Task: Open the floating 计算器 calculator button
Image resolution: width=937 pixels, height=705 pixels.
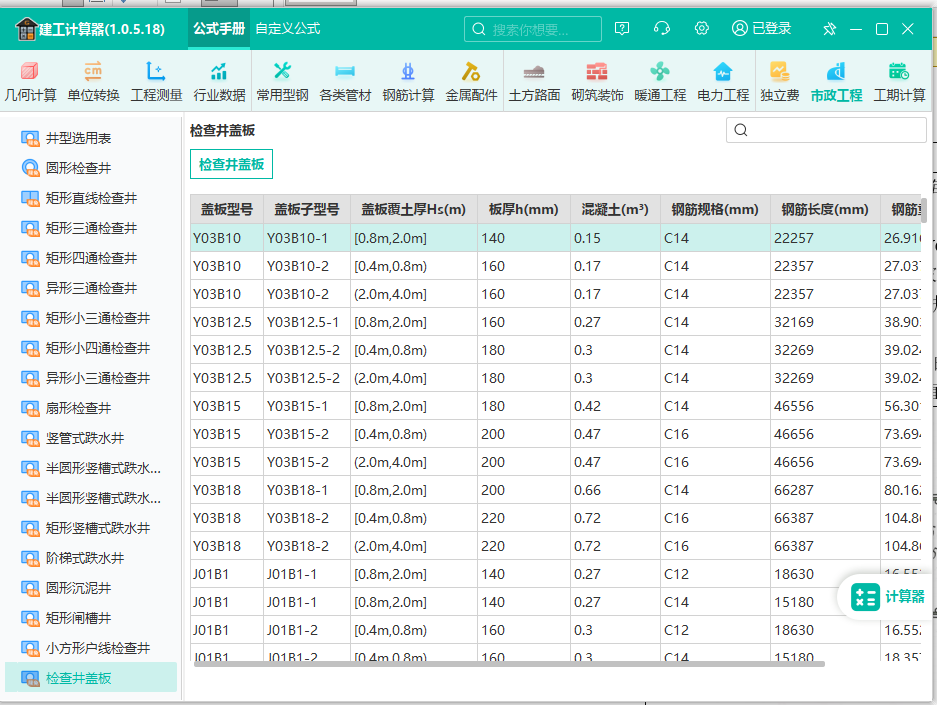Action: tap(888, 597)
